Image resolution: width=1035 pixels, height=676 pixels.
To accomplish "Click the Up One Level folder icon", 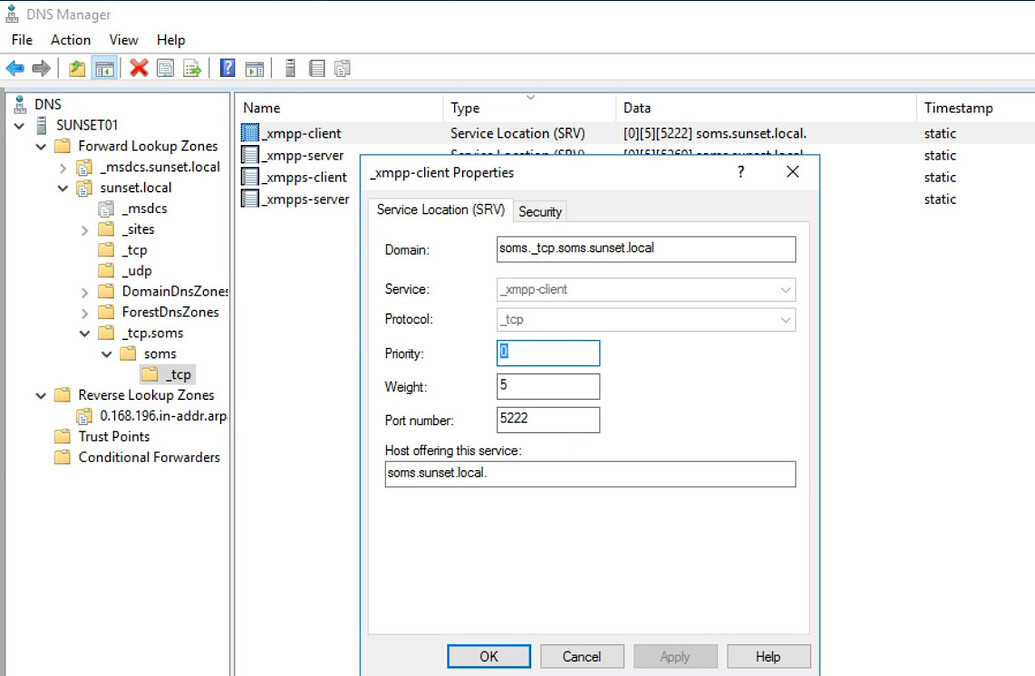I will pyautogui.click(x=77, y=69).
